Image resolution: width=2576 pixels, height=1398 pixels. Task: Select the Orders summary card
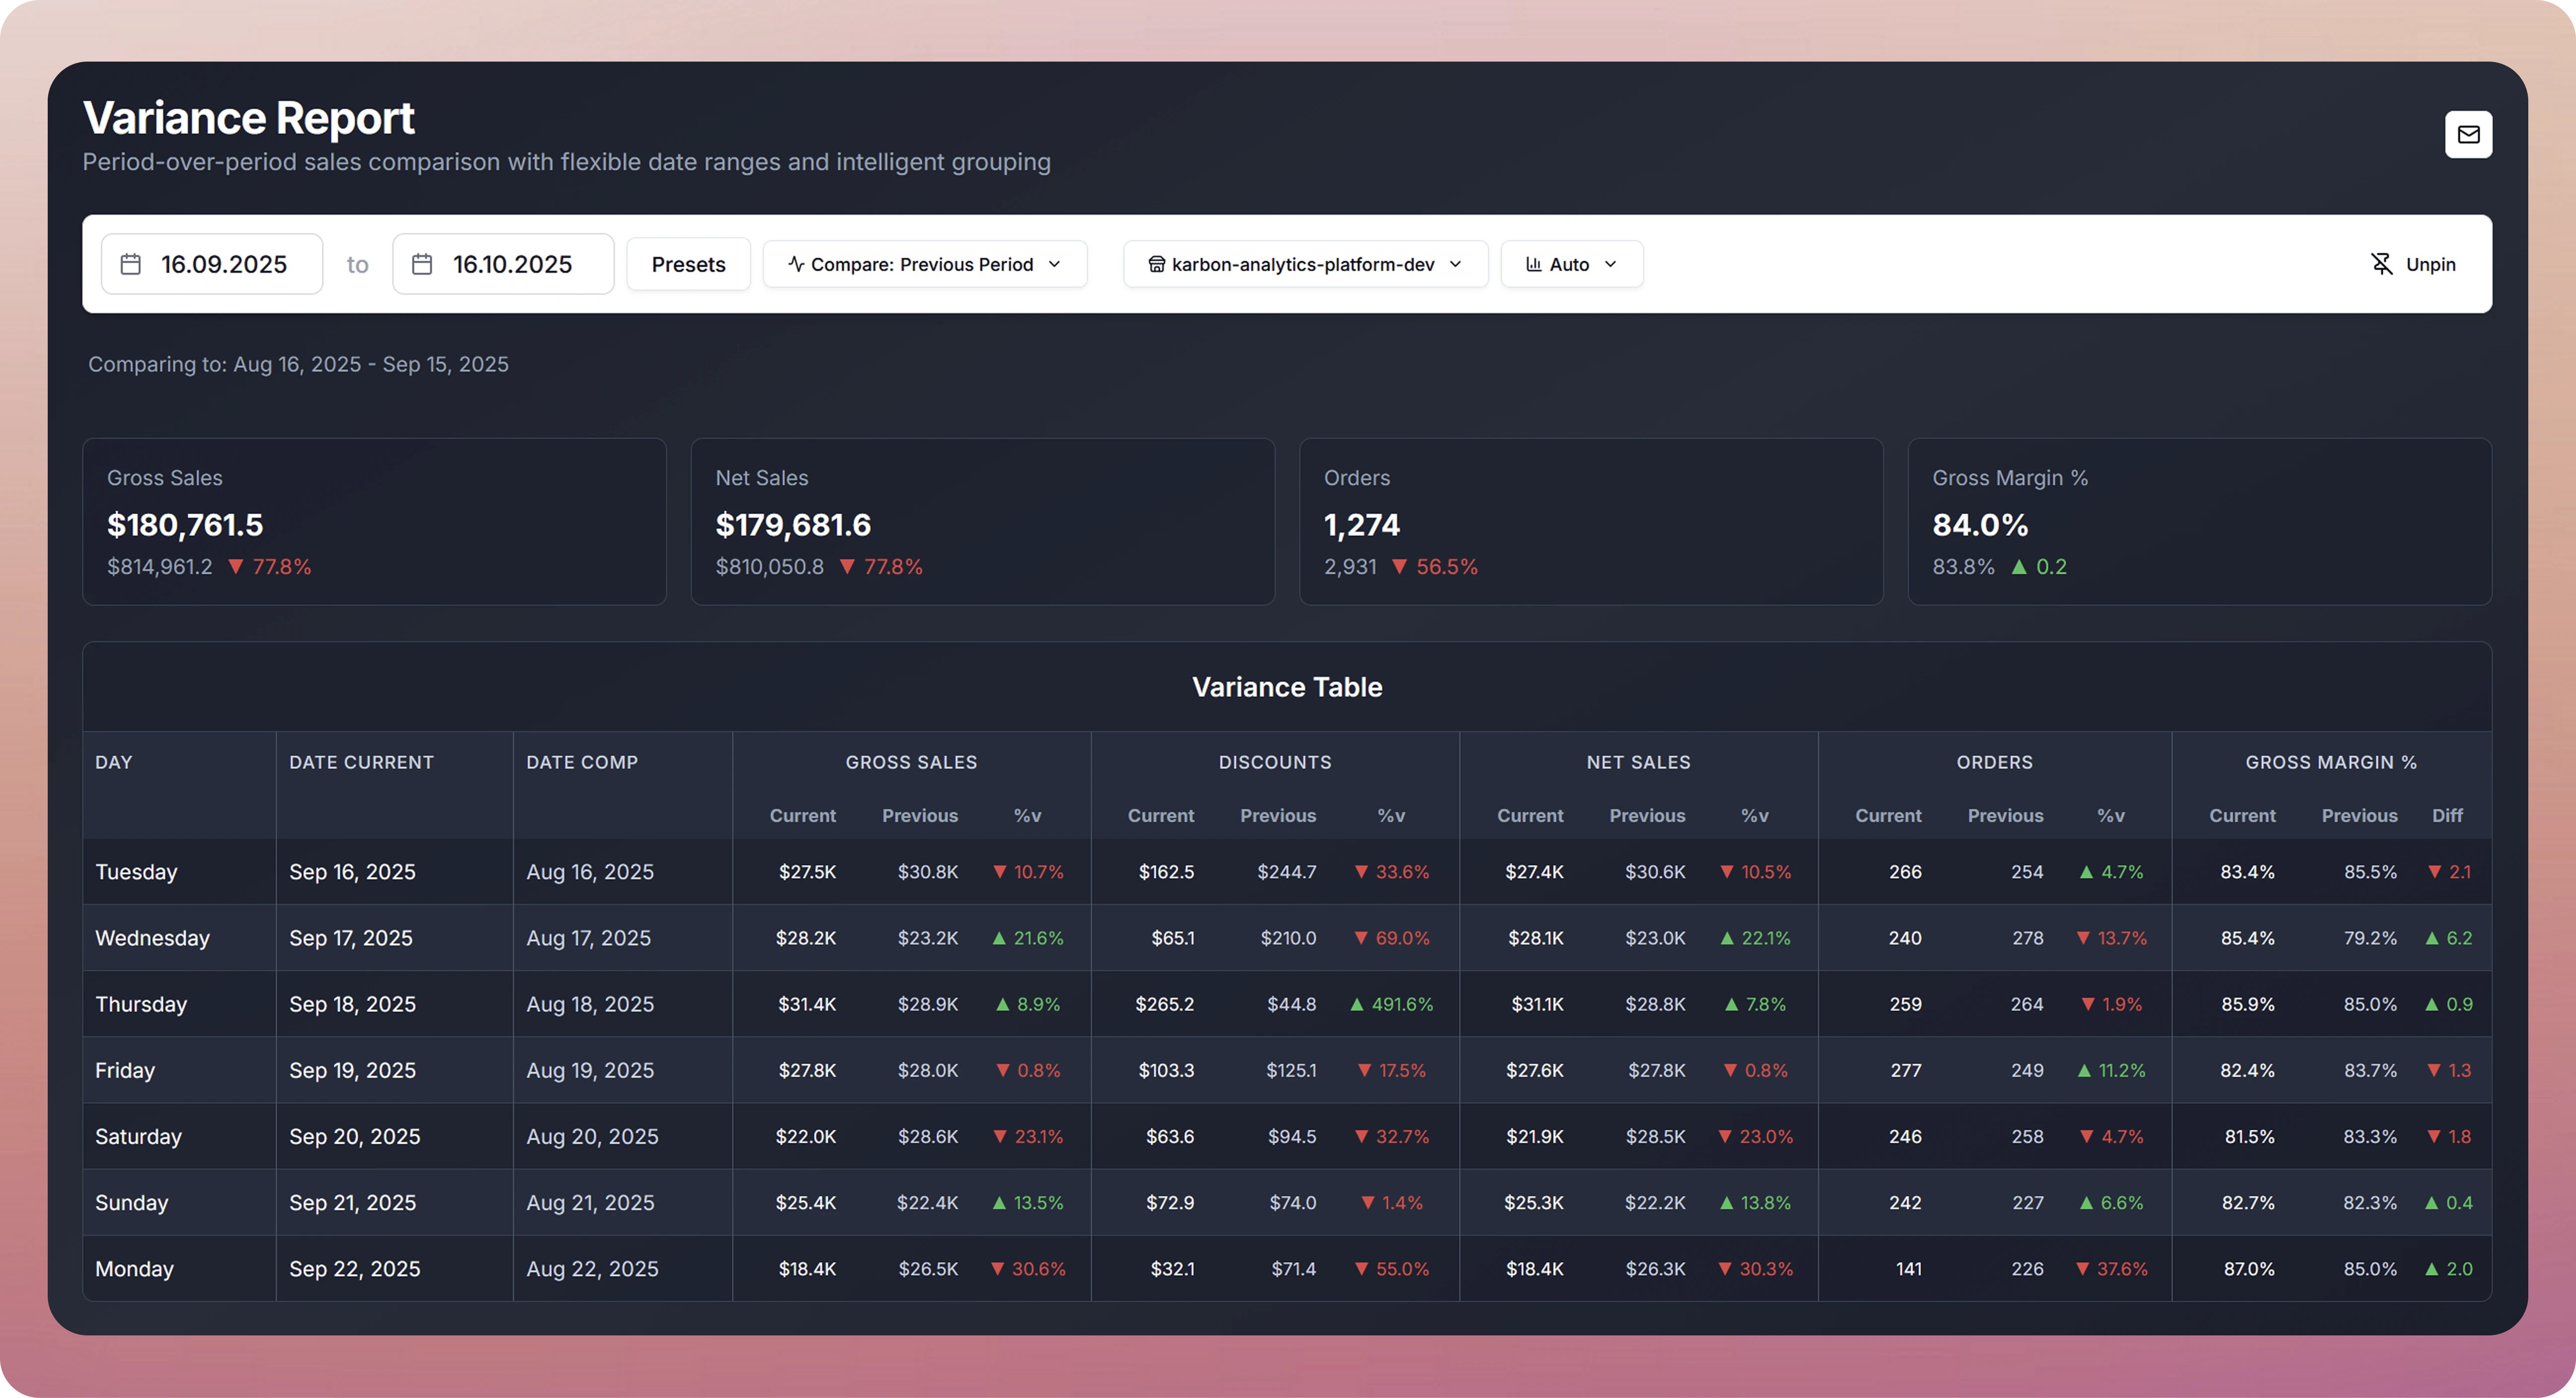tap(1591, 521)
